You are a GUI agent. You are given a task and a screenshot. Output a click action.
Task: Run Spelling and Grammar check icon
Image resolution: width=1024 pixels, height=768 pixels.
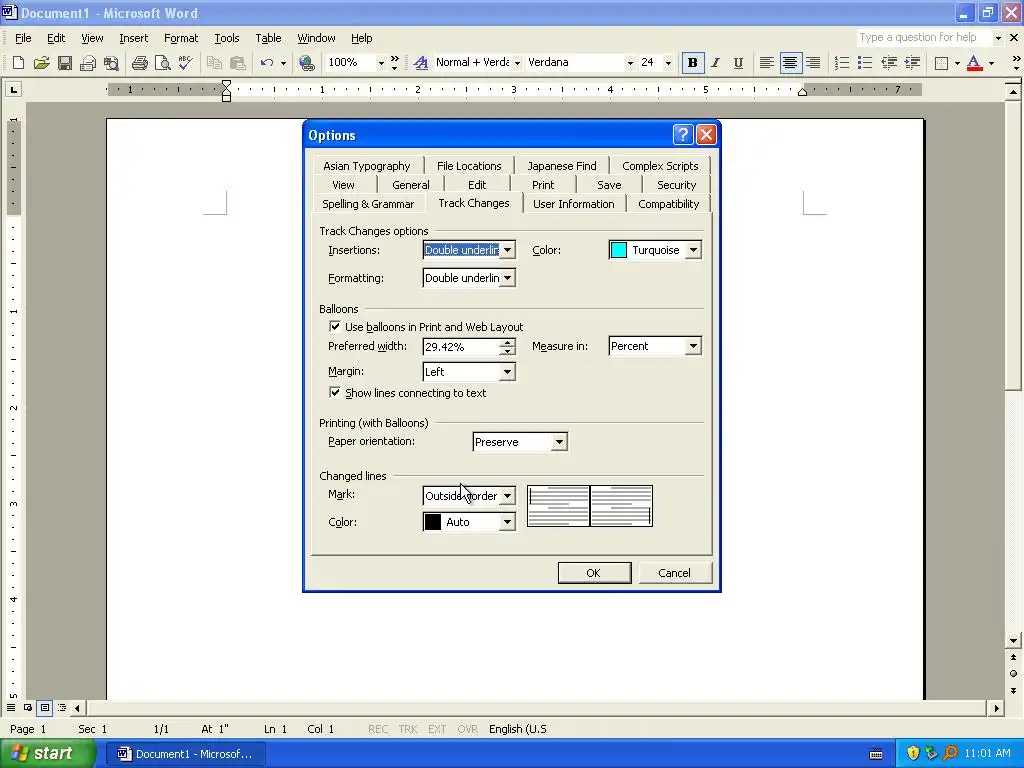click(185, 63)
